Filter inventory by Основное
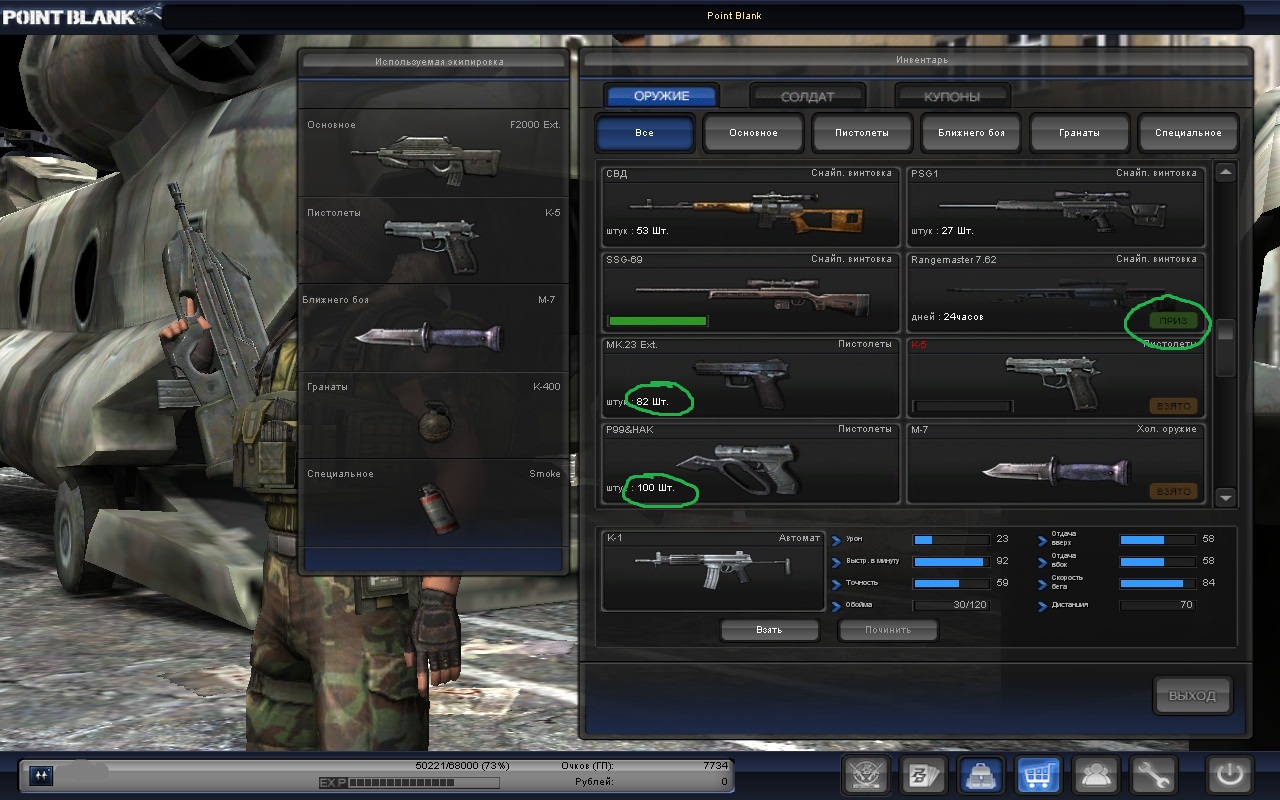The width and height of the screenshot is (1280, 800). coord(753,133)
